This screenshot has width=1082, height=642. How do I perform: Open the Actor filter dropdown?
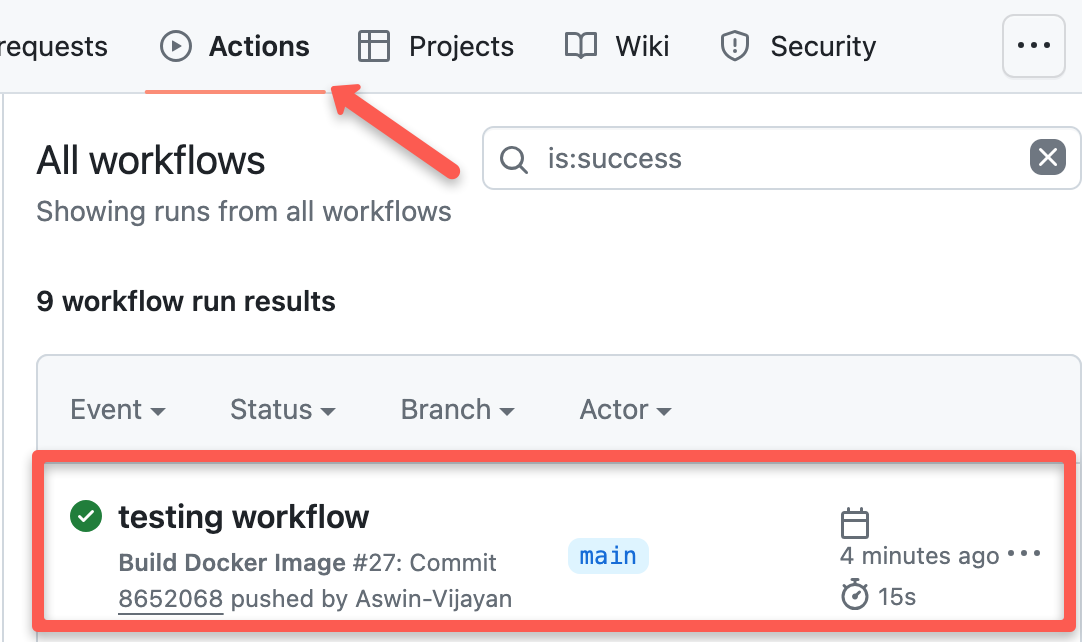[x=624, y=409]
